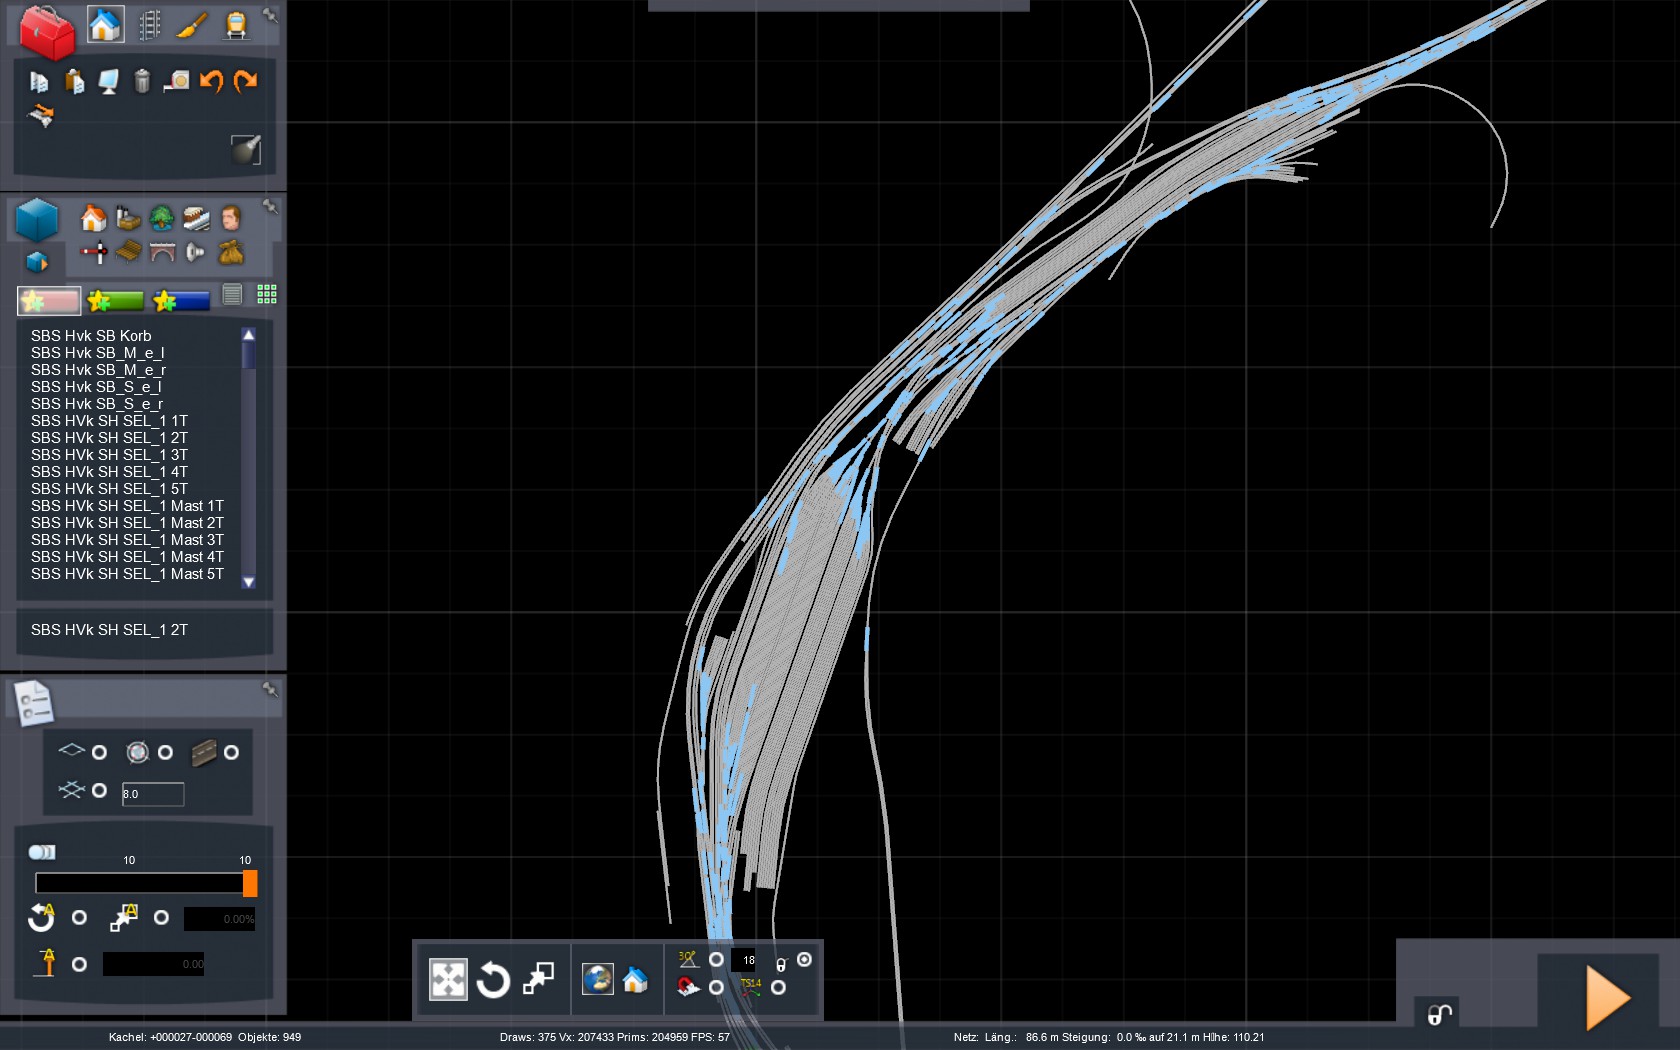This screenshot has height=1050, width=1680.
Task: Select the track (linear objects) tool
Action: pos(149,25)
